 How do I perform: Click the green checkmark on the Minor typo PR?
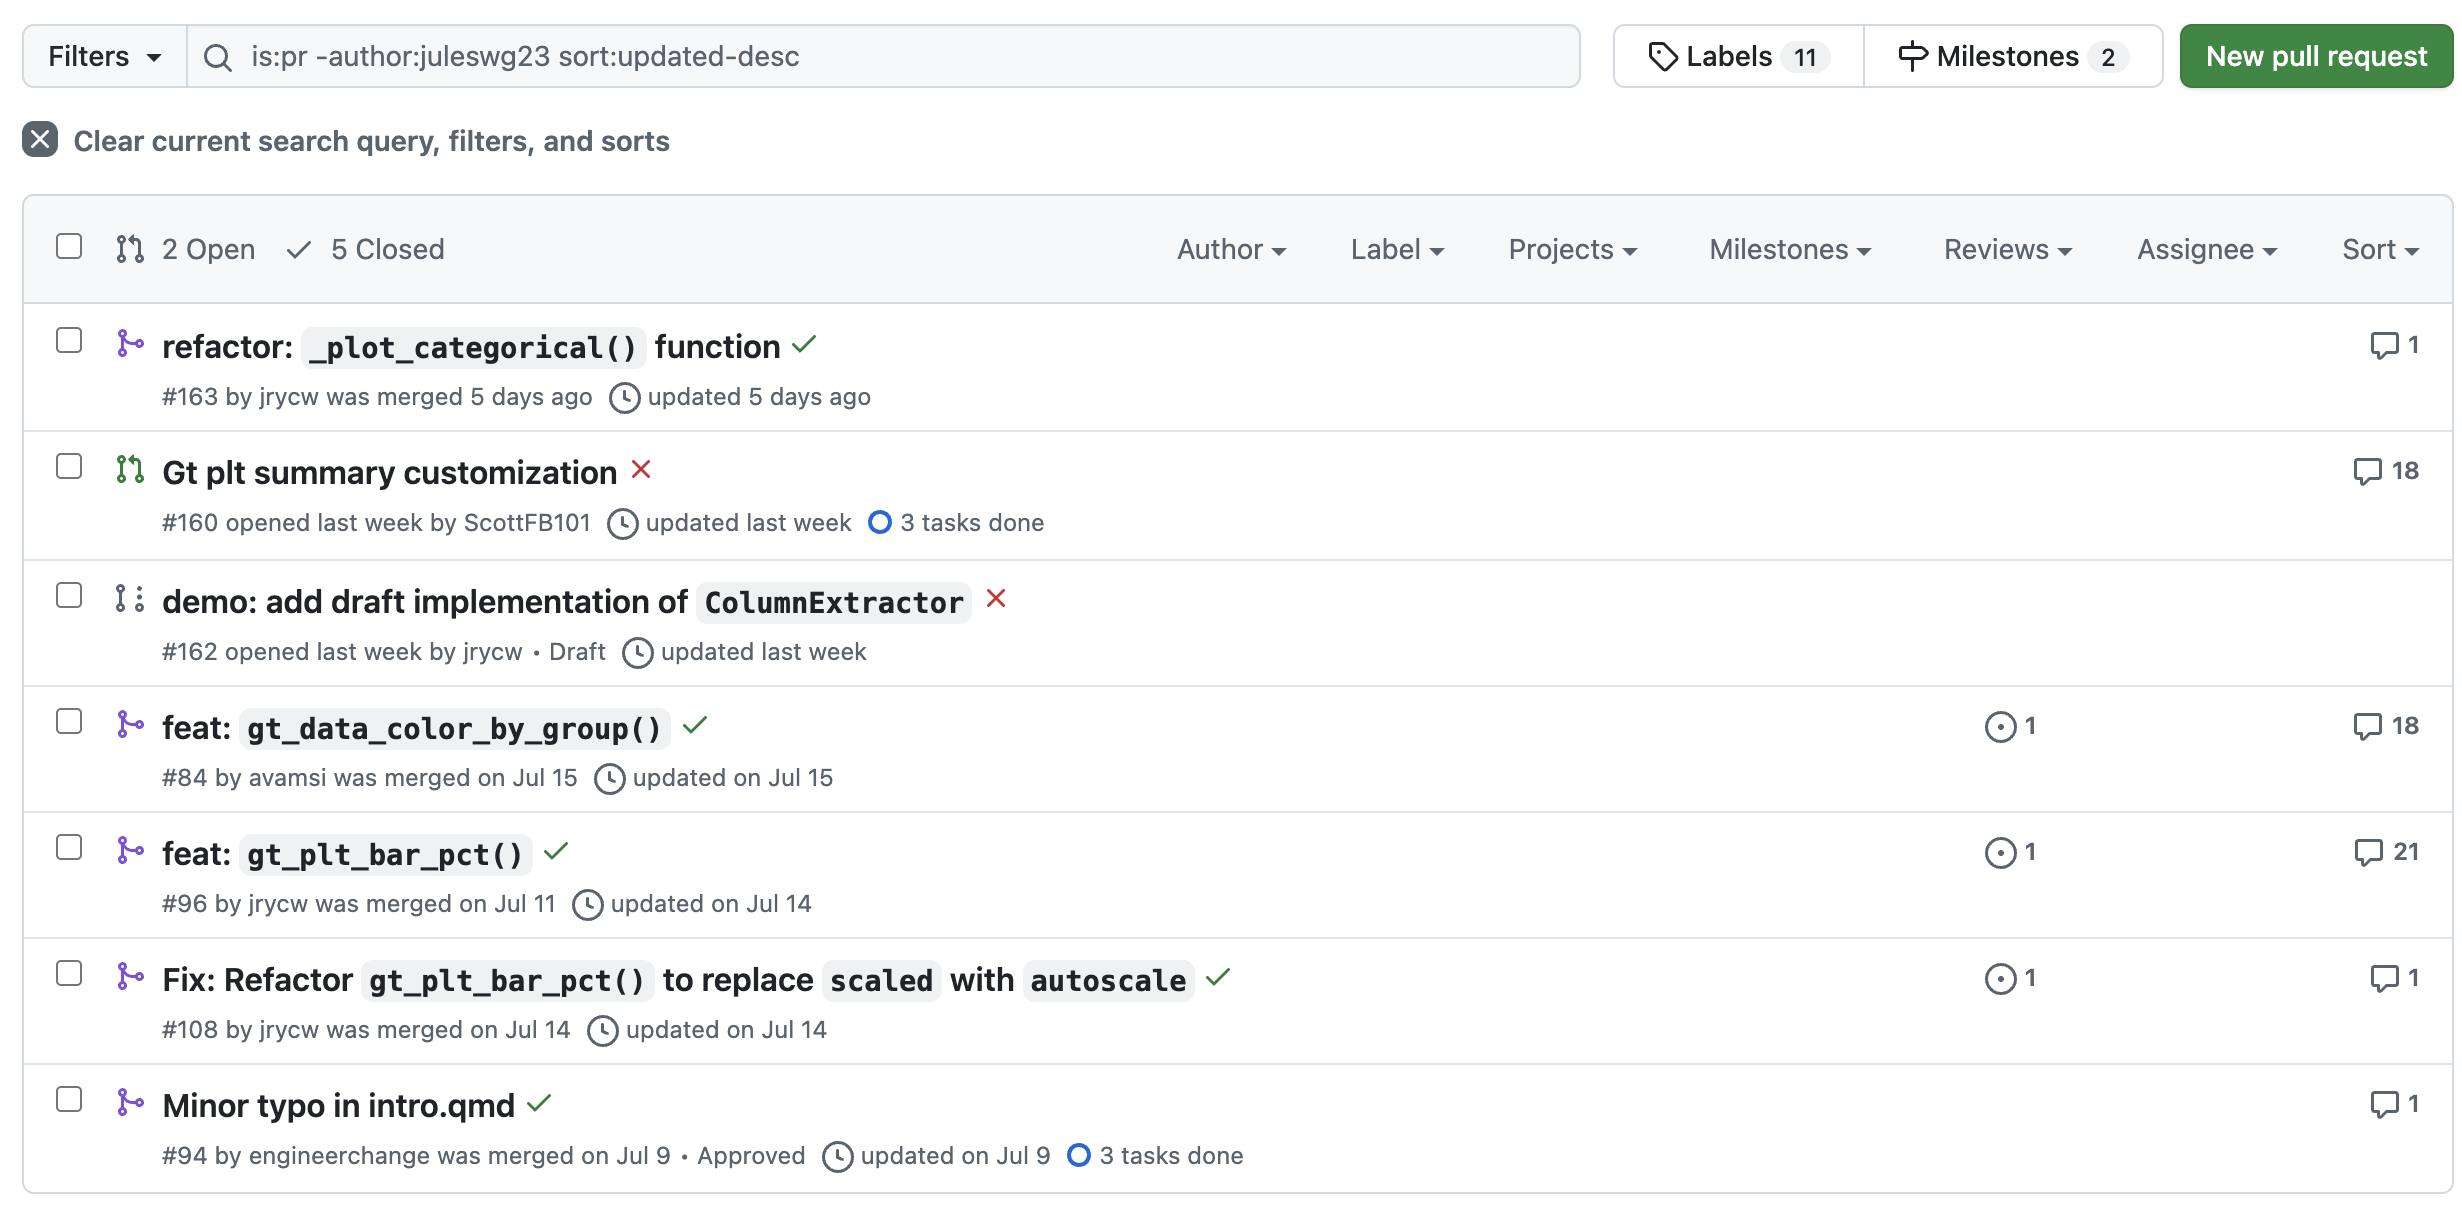(x=539, y=1104)
